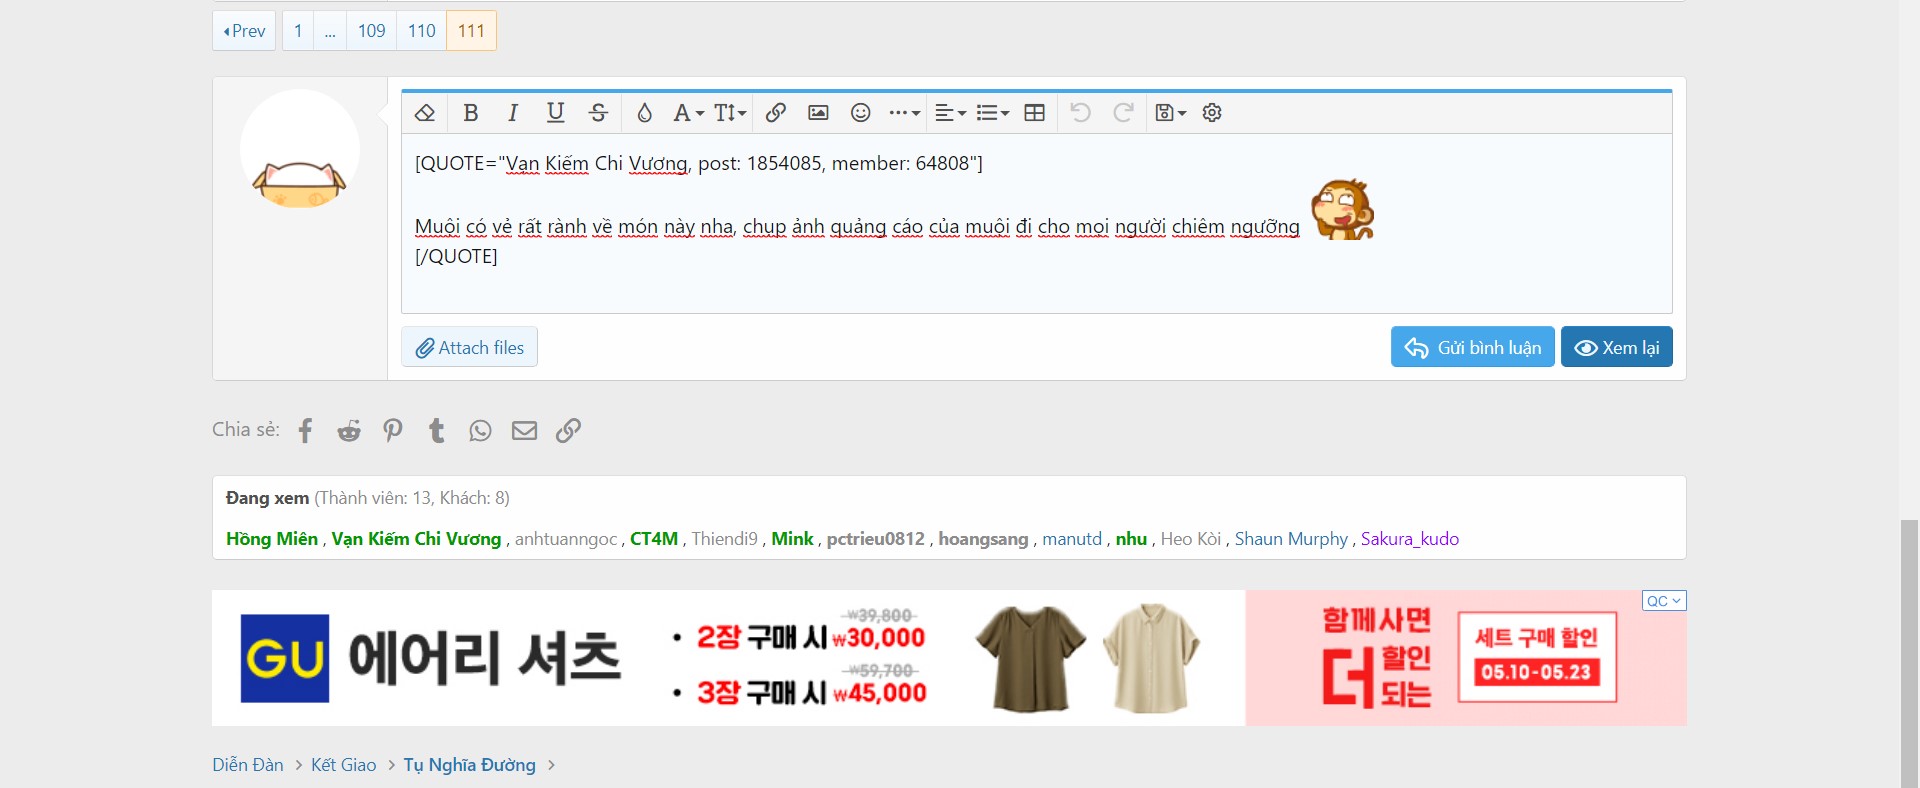Image resolution: width=1920 pixels, height=788 pixels.
Task: Navigate to previous page with Prev
Action: click(244, 31)
